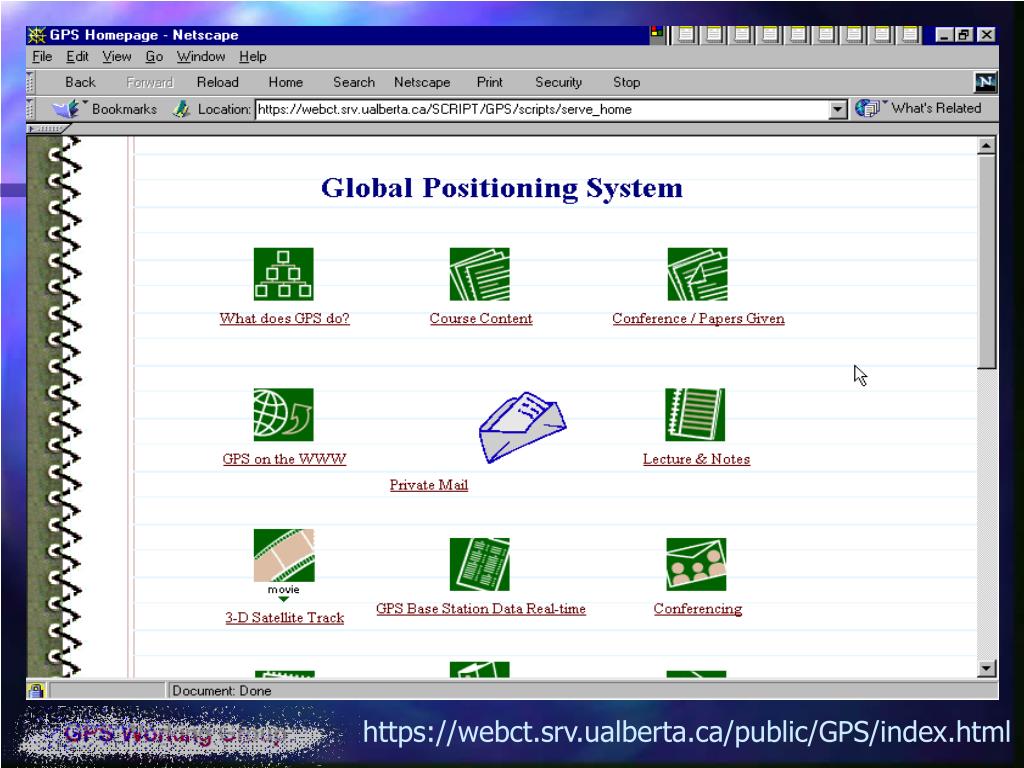Click the Netscape window title bar icon
The width and height of the screenshot is (1024, 768).
(x=37, y=35)
